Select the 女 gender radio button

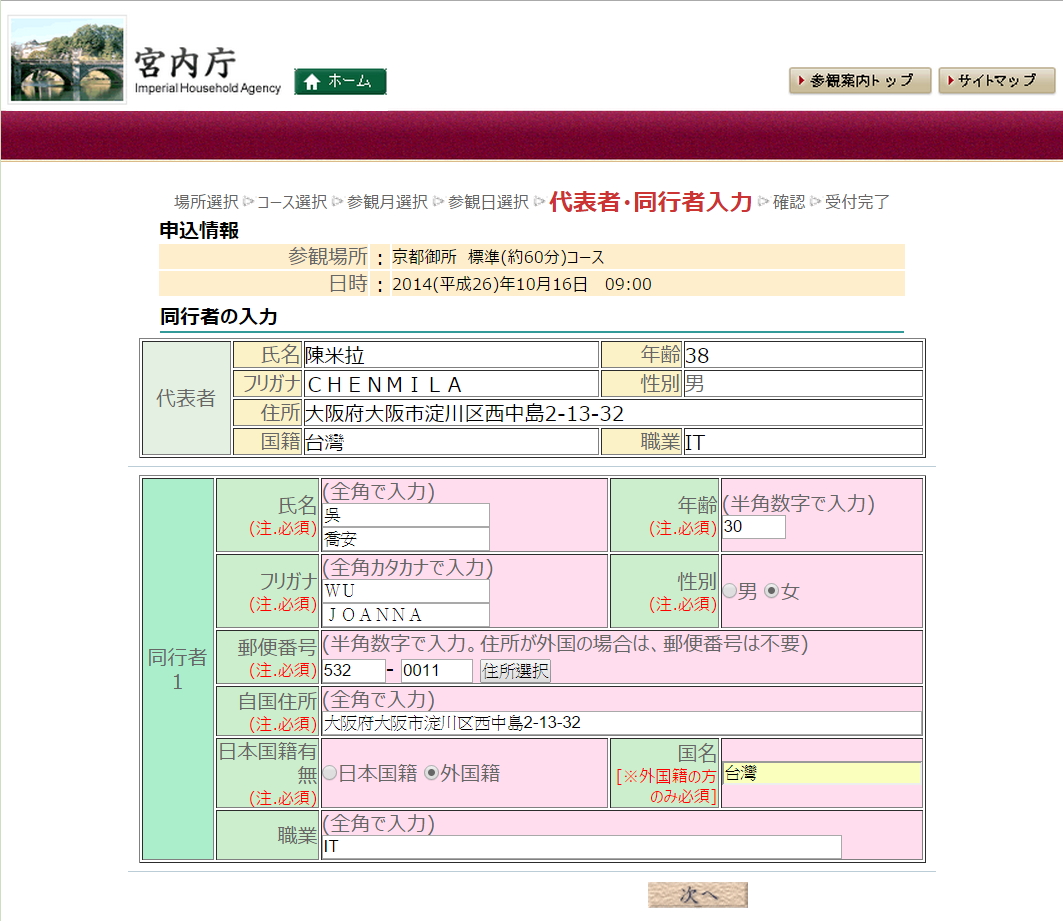771,592
